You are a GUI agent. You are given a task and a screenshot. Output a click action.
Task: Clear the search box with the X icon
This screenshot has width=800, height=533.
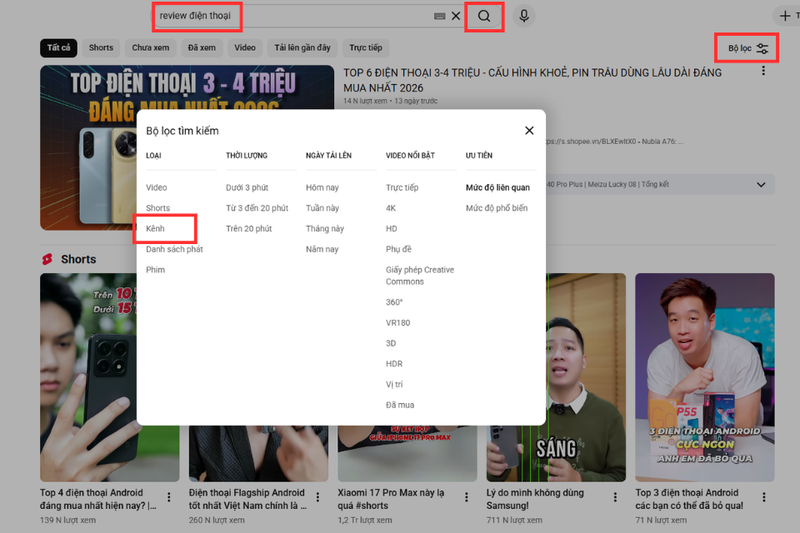pyautogui.click(x=456, y=16)
